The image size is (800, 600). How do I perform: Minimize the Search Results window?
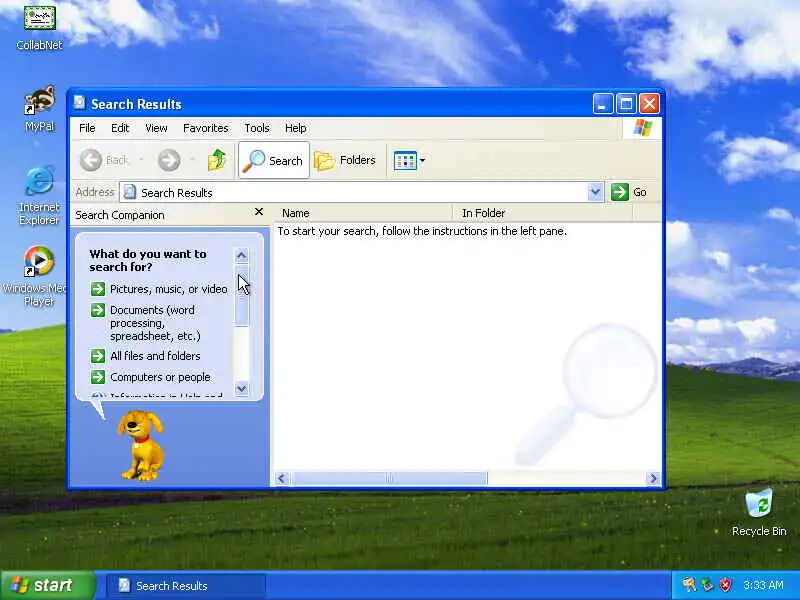(603, 104)
